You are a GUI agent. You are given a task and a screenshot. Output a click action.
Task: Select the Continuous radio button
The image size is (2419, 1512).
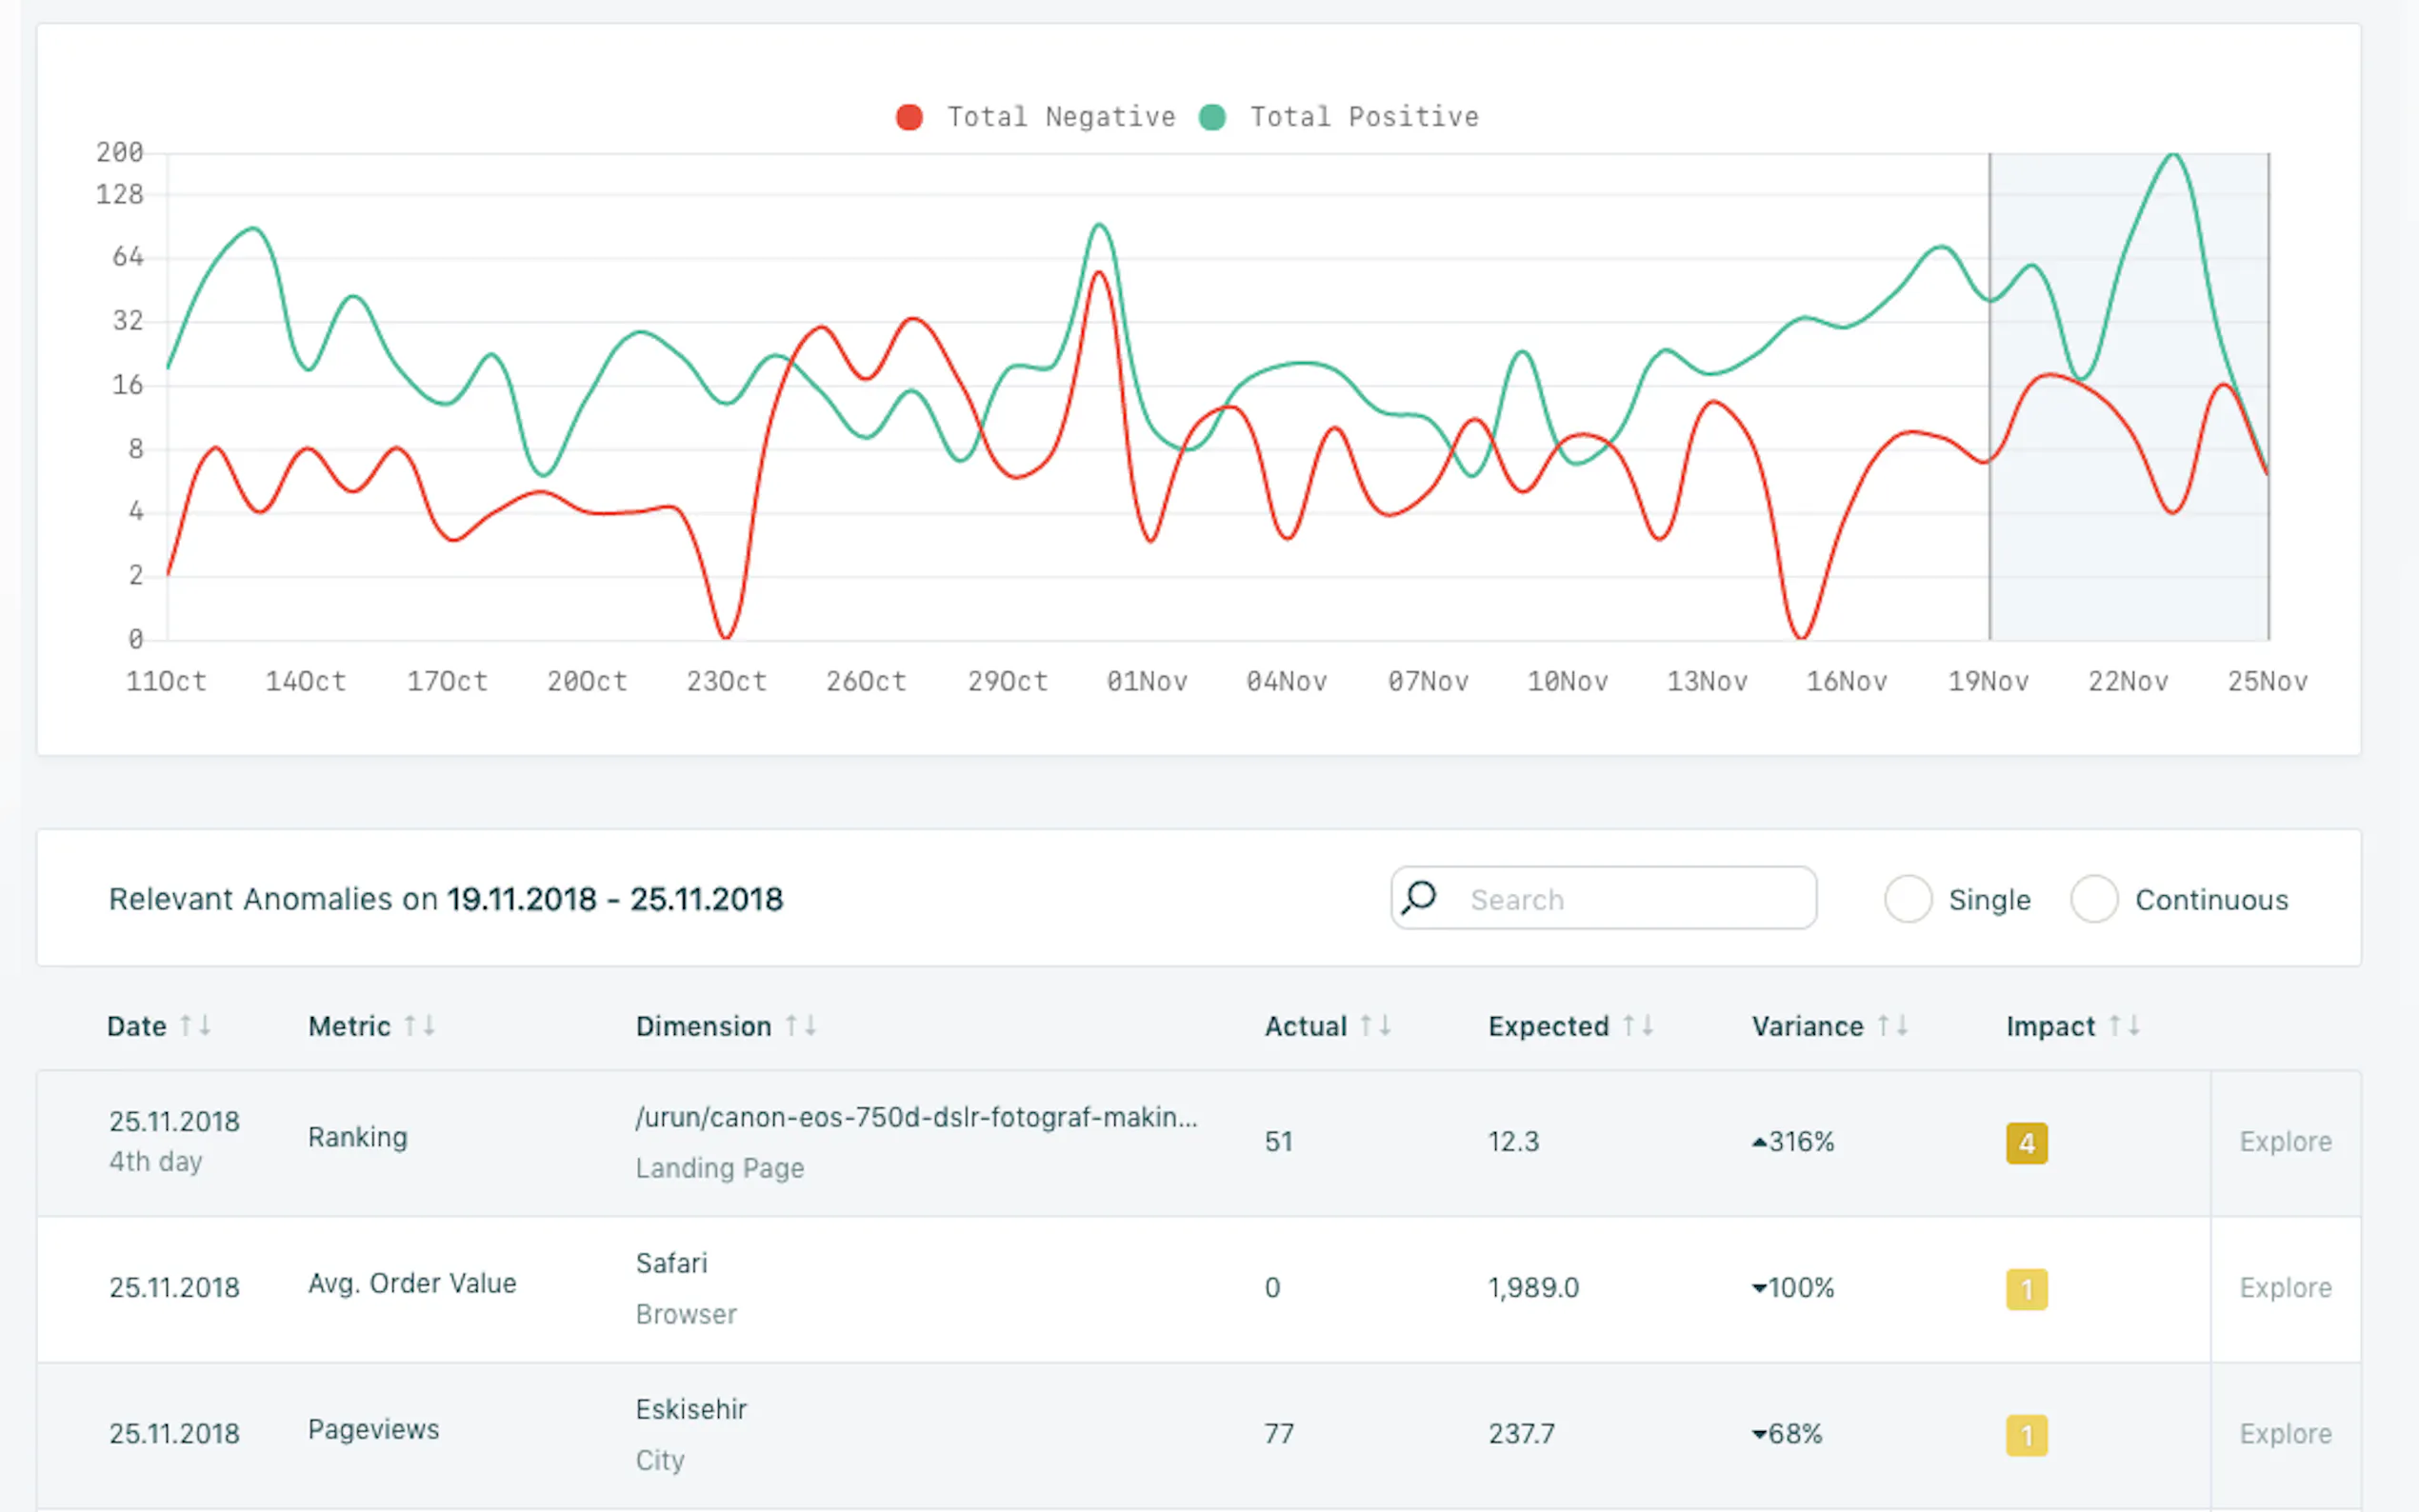[x=2094, y=898]
